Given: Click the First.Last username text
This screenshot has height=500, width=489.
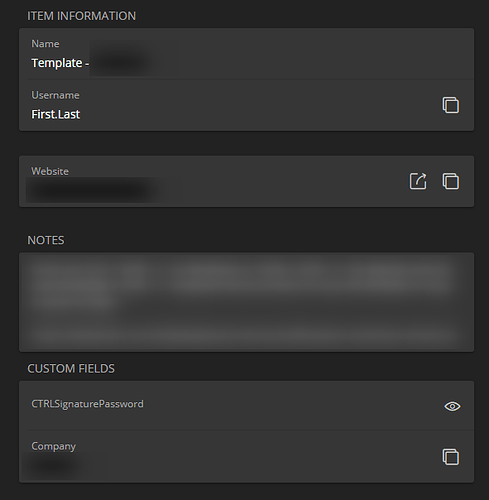Looking at the screenshot, I should tap(56, 114).
